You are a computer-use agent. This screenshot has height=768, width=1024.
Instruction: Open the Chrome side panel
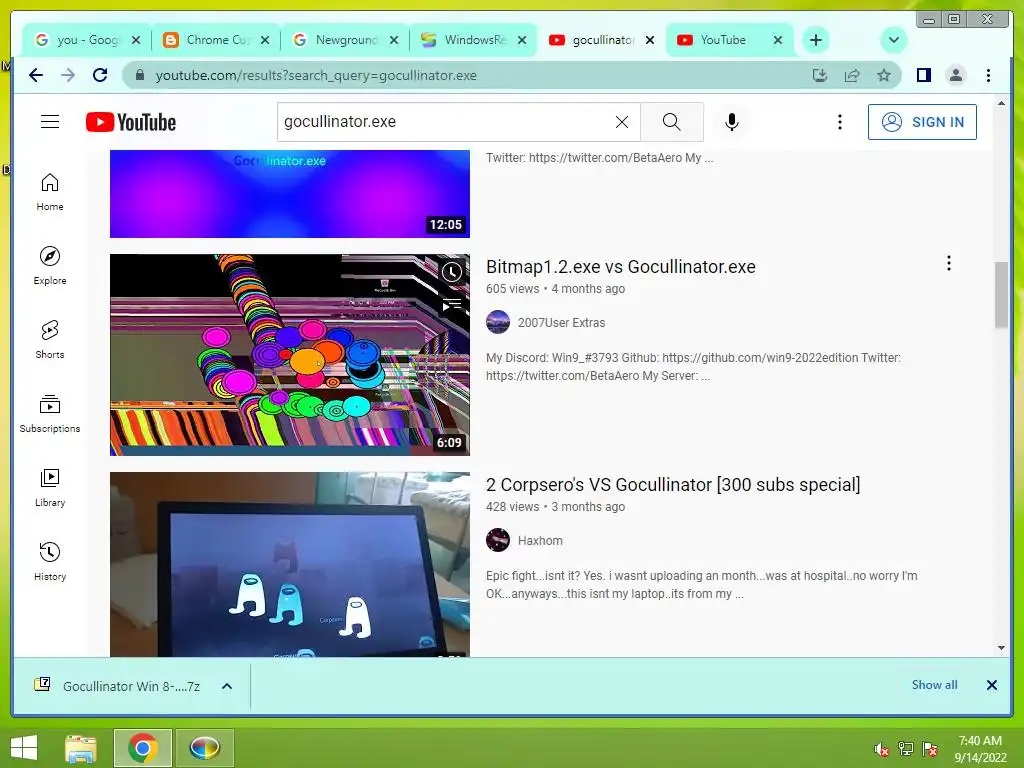pyautogui.click(x=923, y=75)
